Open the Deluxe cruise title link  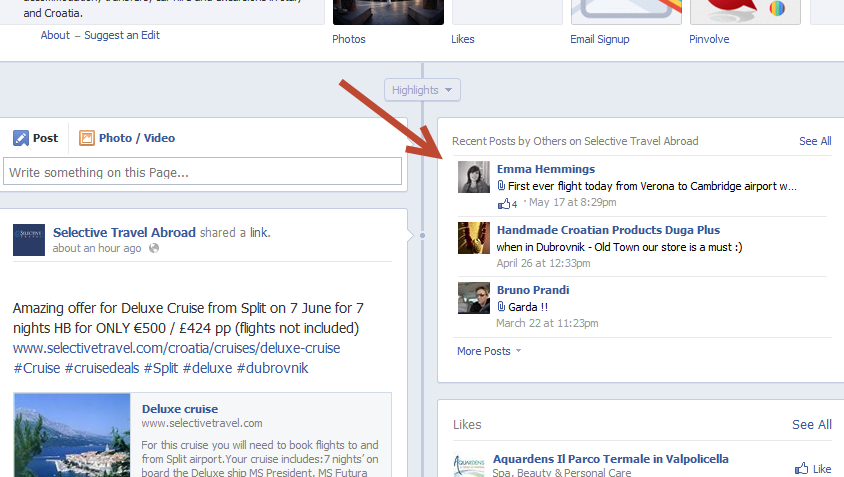(x=180, y=409)
